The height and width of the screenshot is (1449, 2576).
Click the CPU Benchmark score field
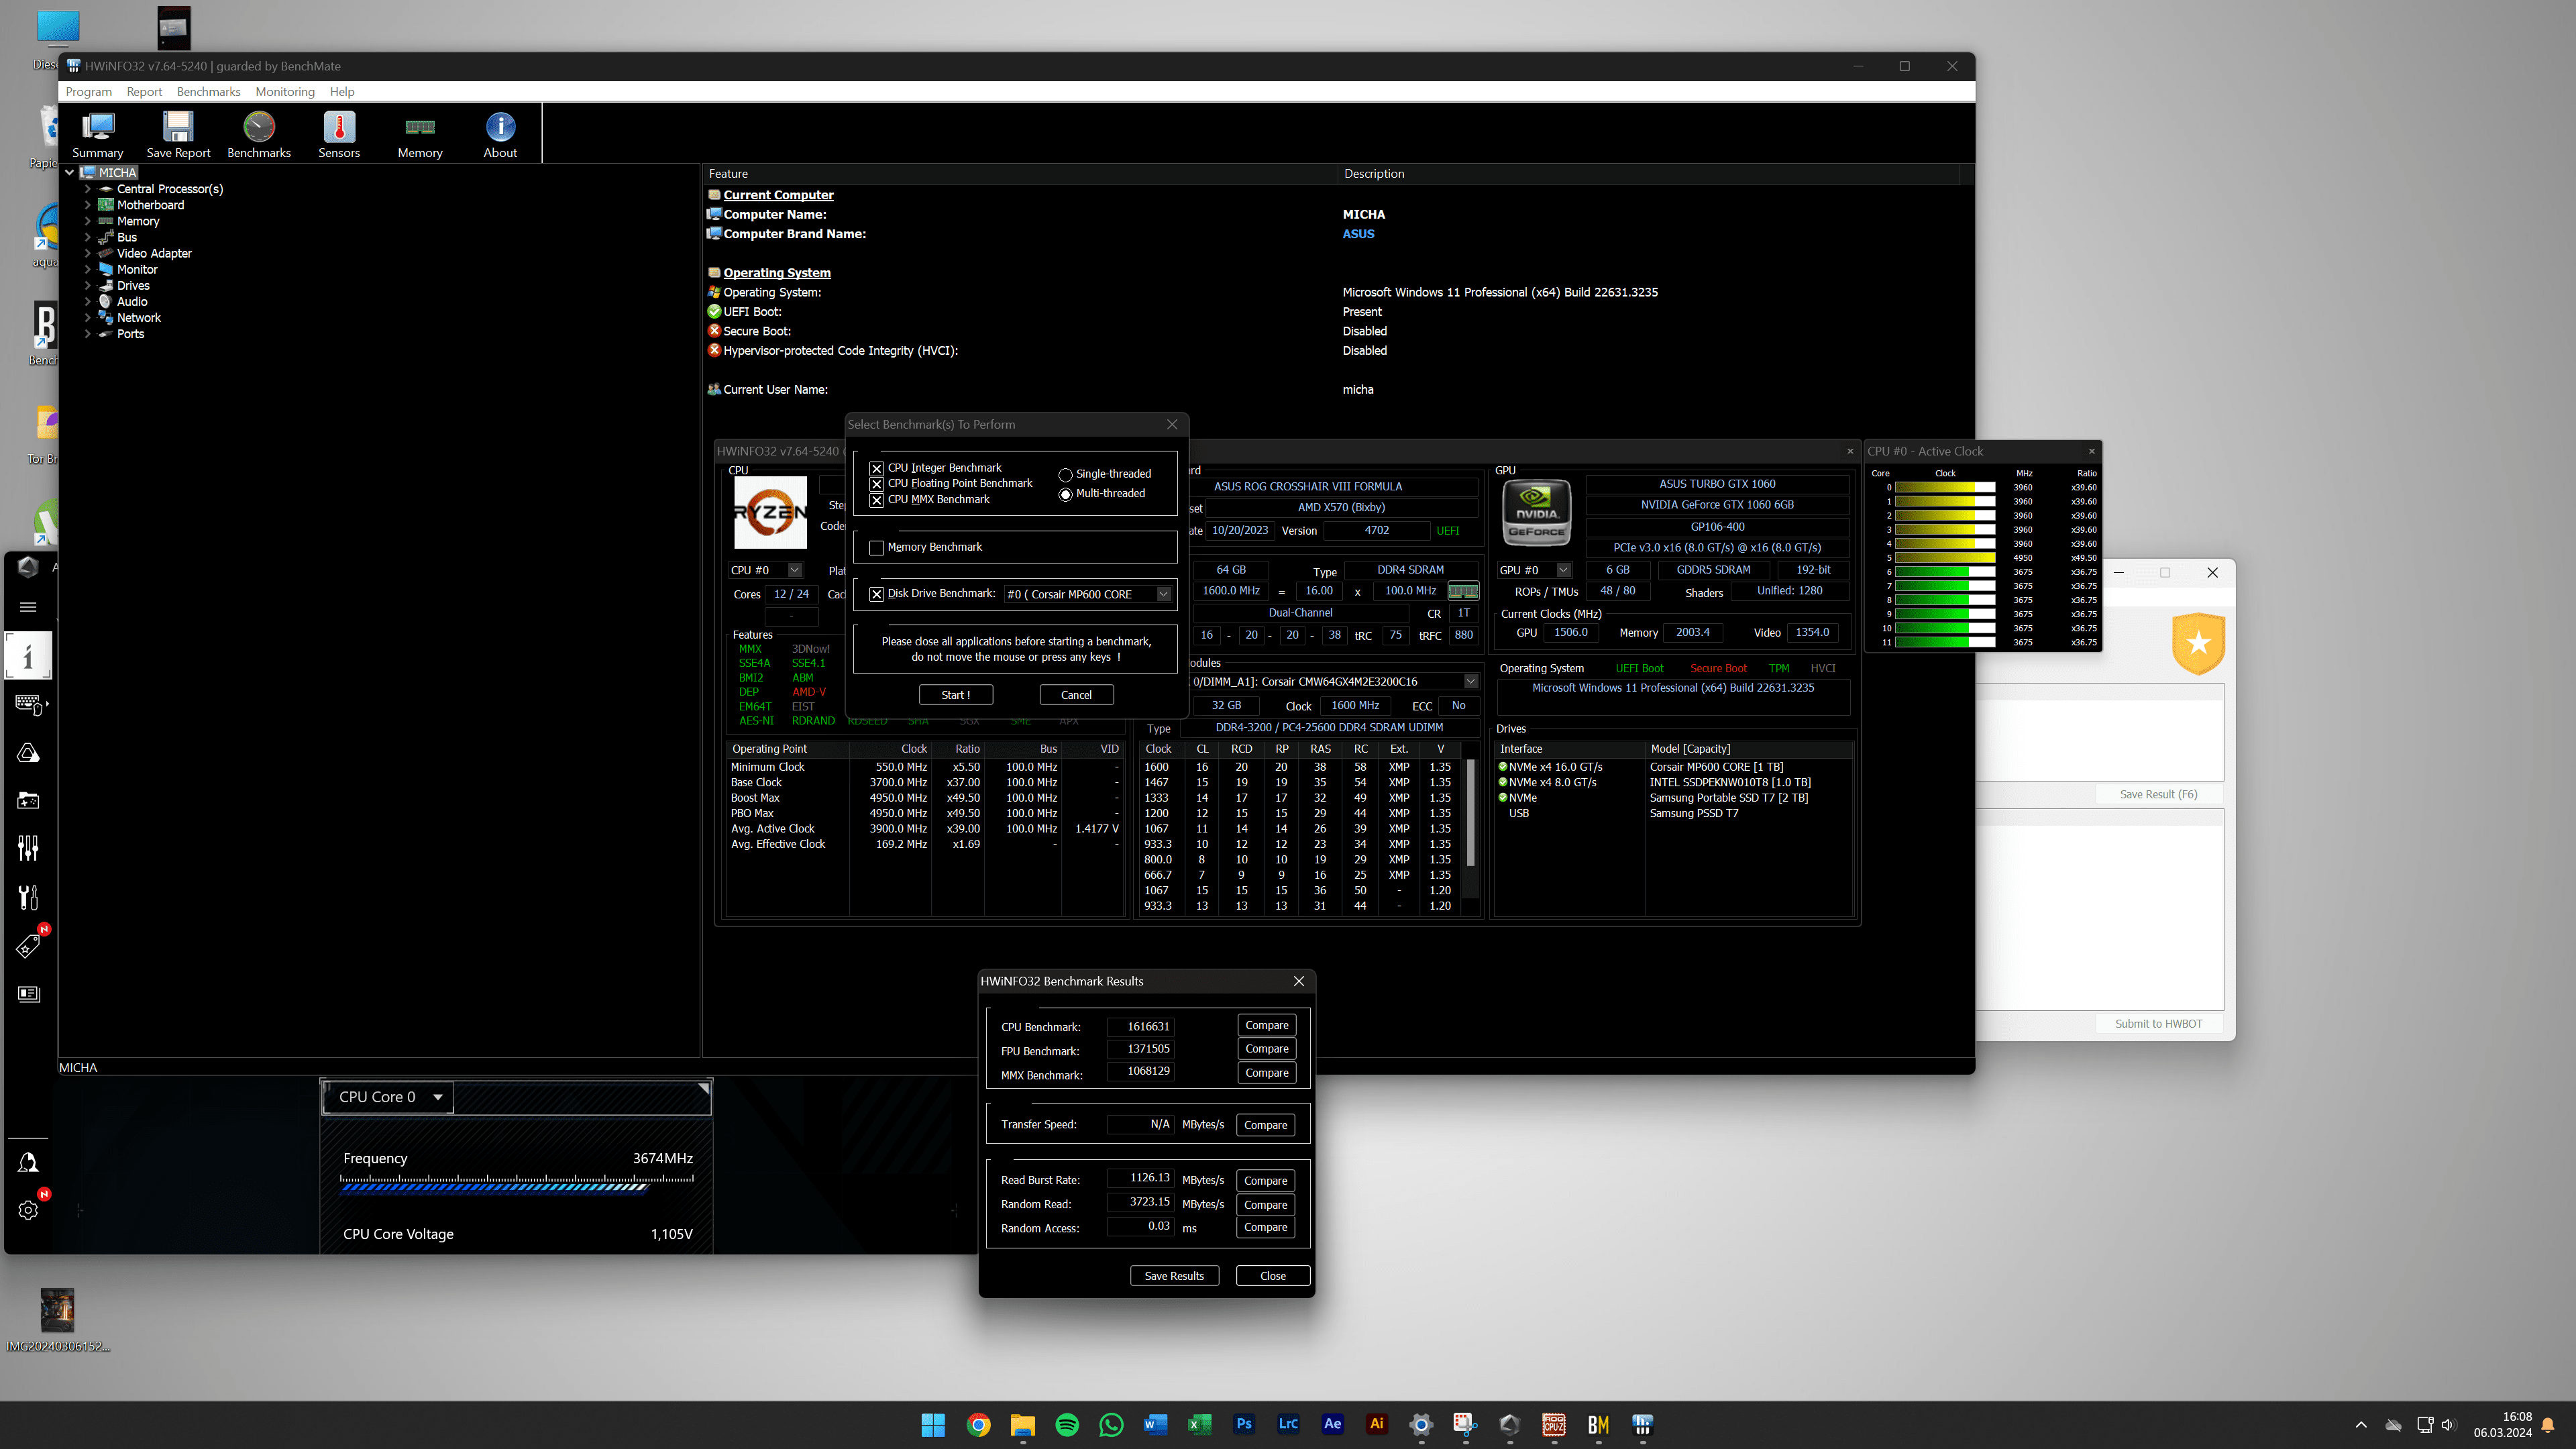(x=1140, y=1026)
